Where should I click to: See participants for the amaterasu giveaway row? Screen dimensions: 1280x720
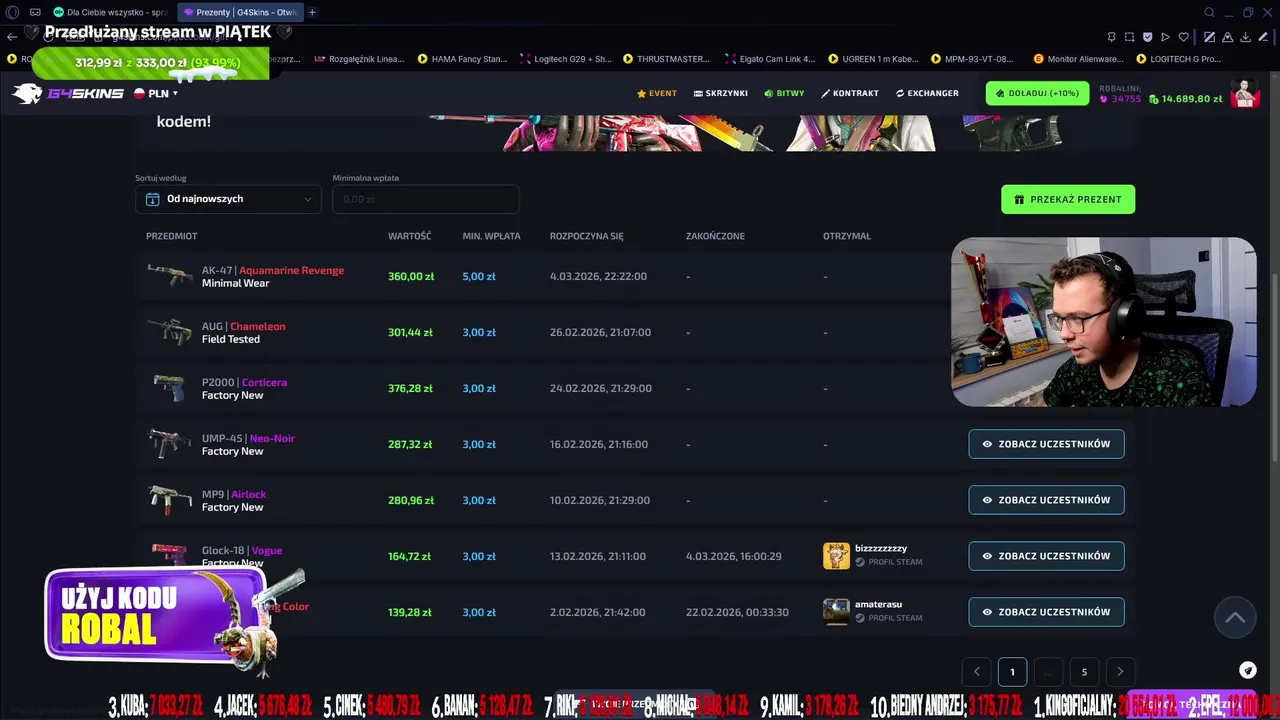pyautogui.click(x=1046, y=612)
